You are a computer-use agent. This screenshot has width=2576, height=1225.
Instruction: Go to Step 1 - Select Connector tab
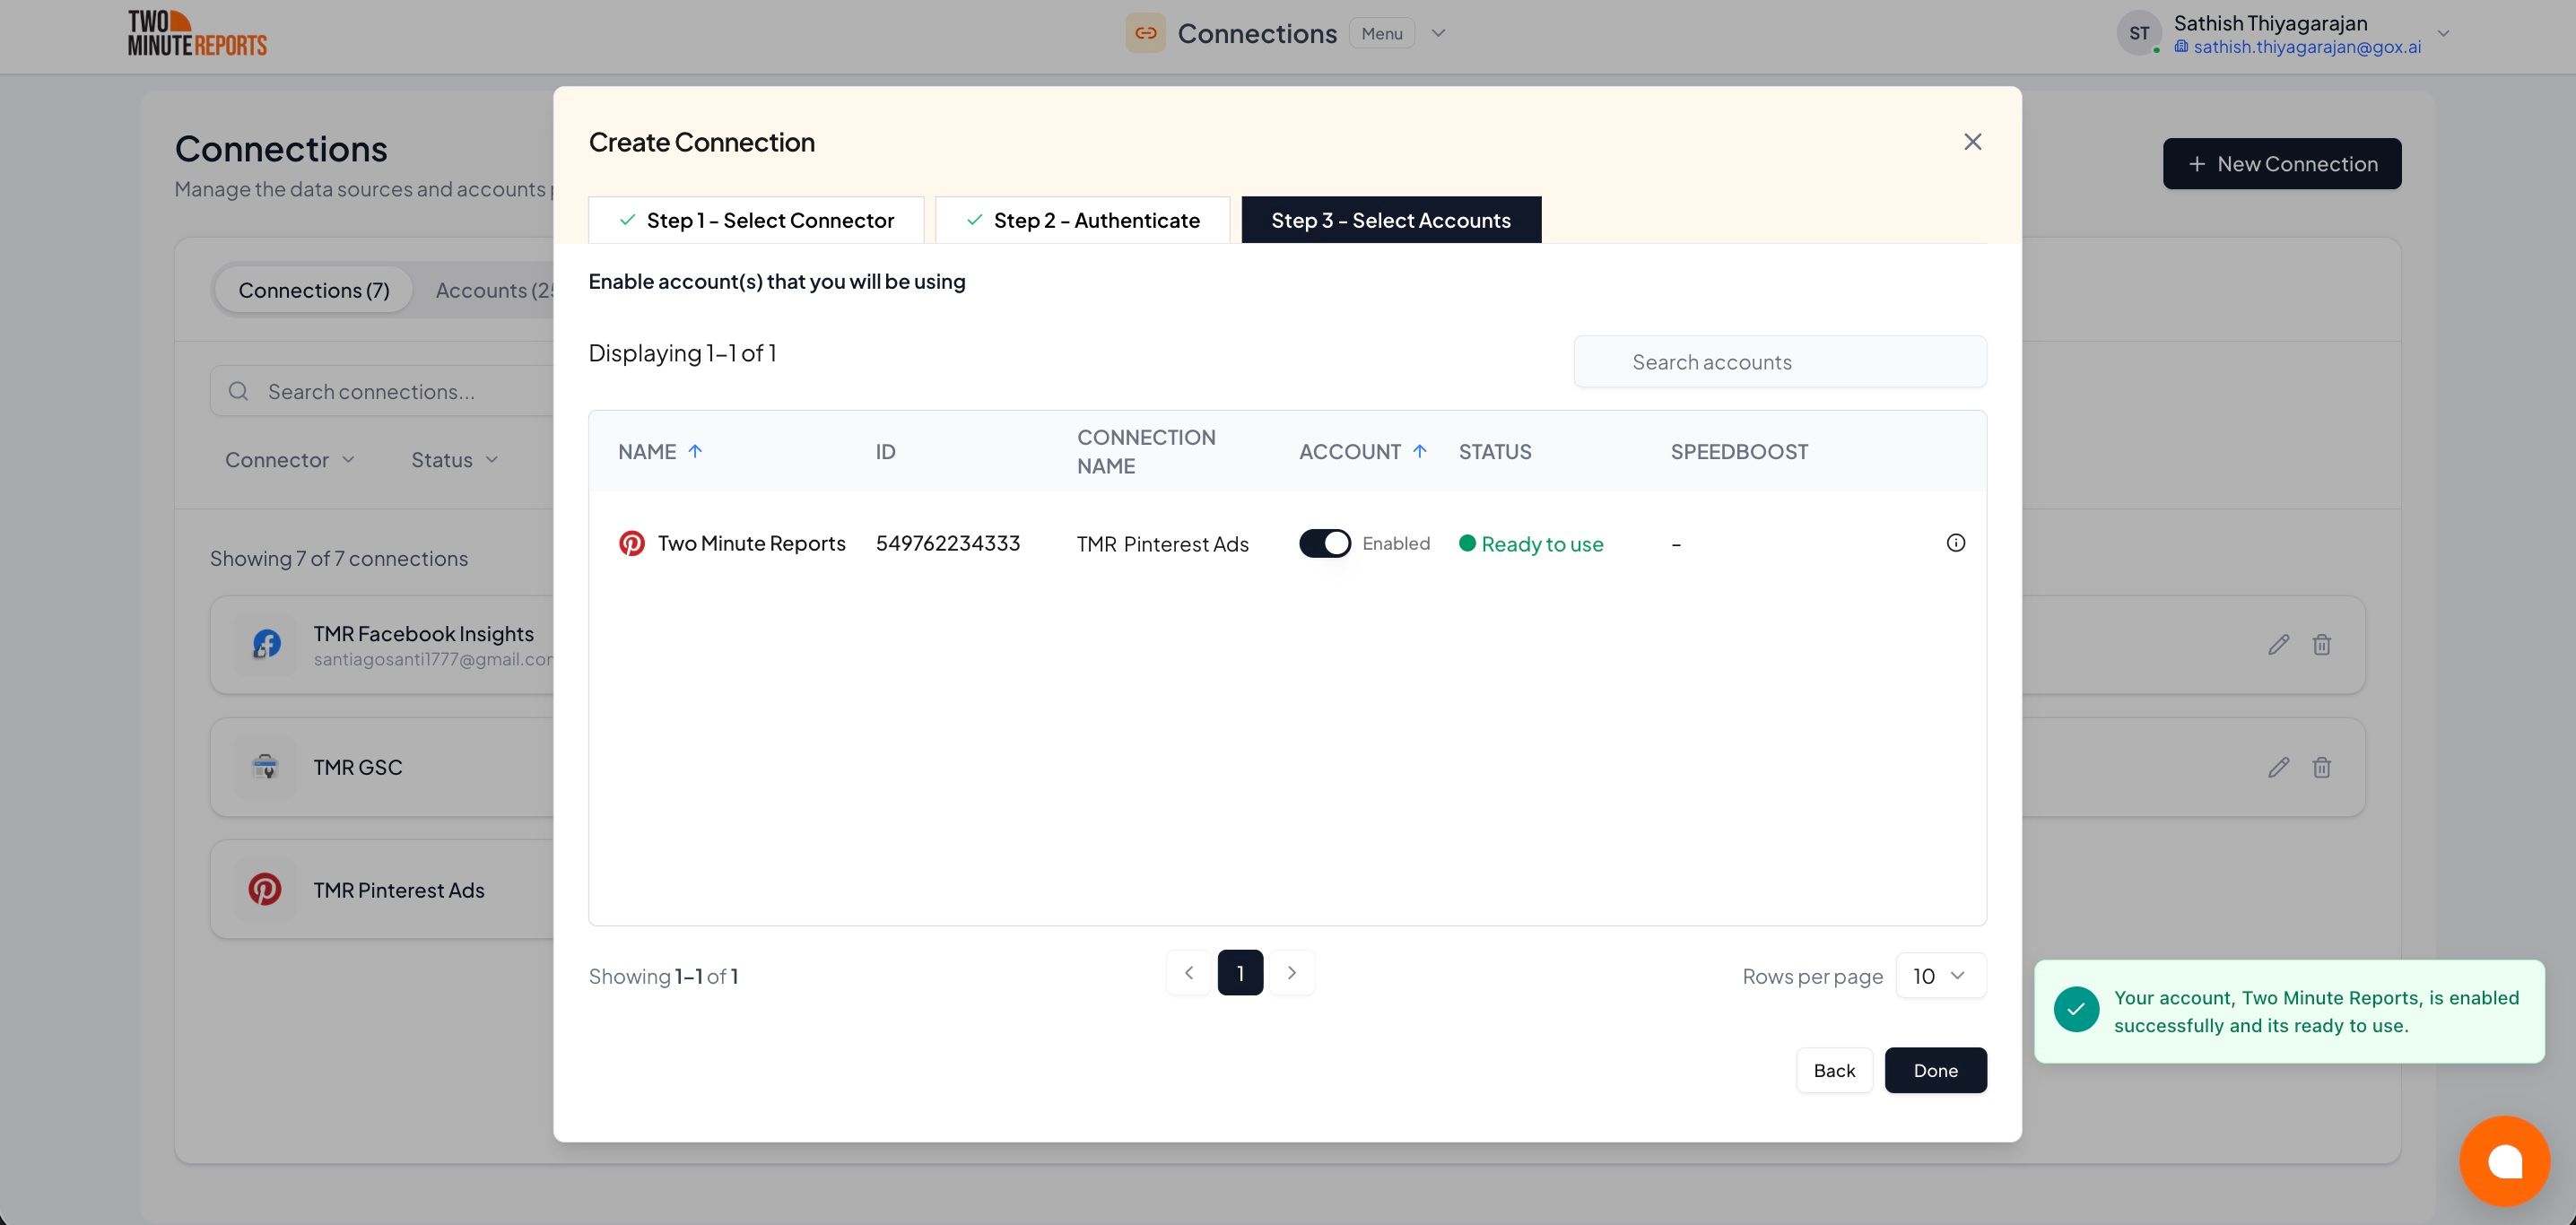(x=756, y=220)
